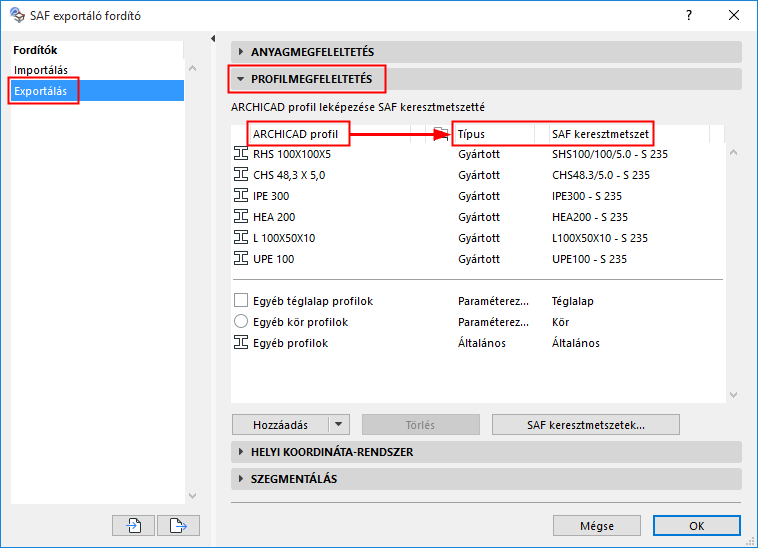The height and width of the screenshot is (548, 758).
Task: Select the Egyéb téglalap profilok row label
Action: click(313, 301)
